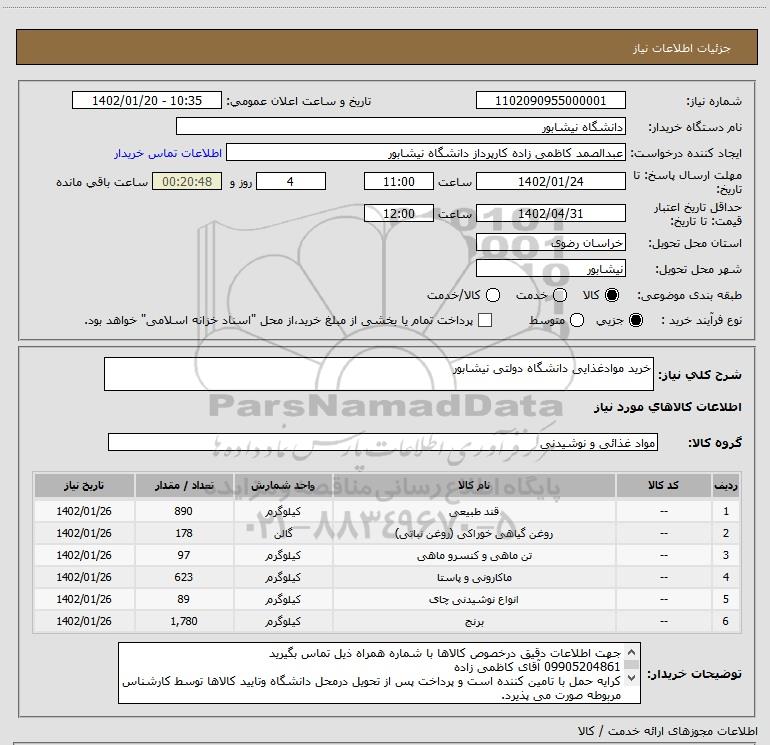Click goods group field مواد غذائی و نوشیدنی
This screenshot has height=745, width=770.
coord(383,442)
